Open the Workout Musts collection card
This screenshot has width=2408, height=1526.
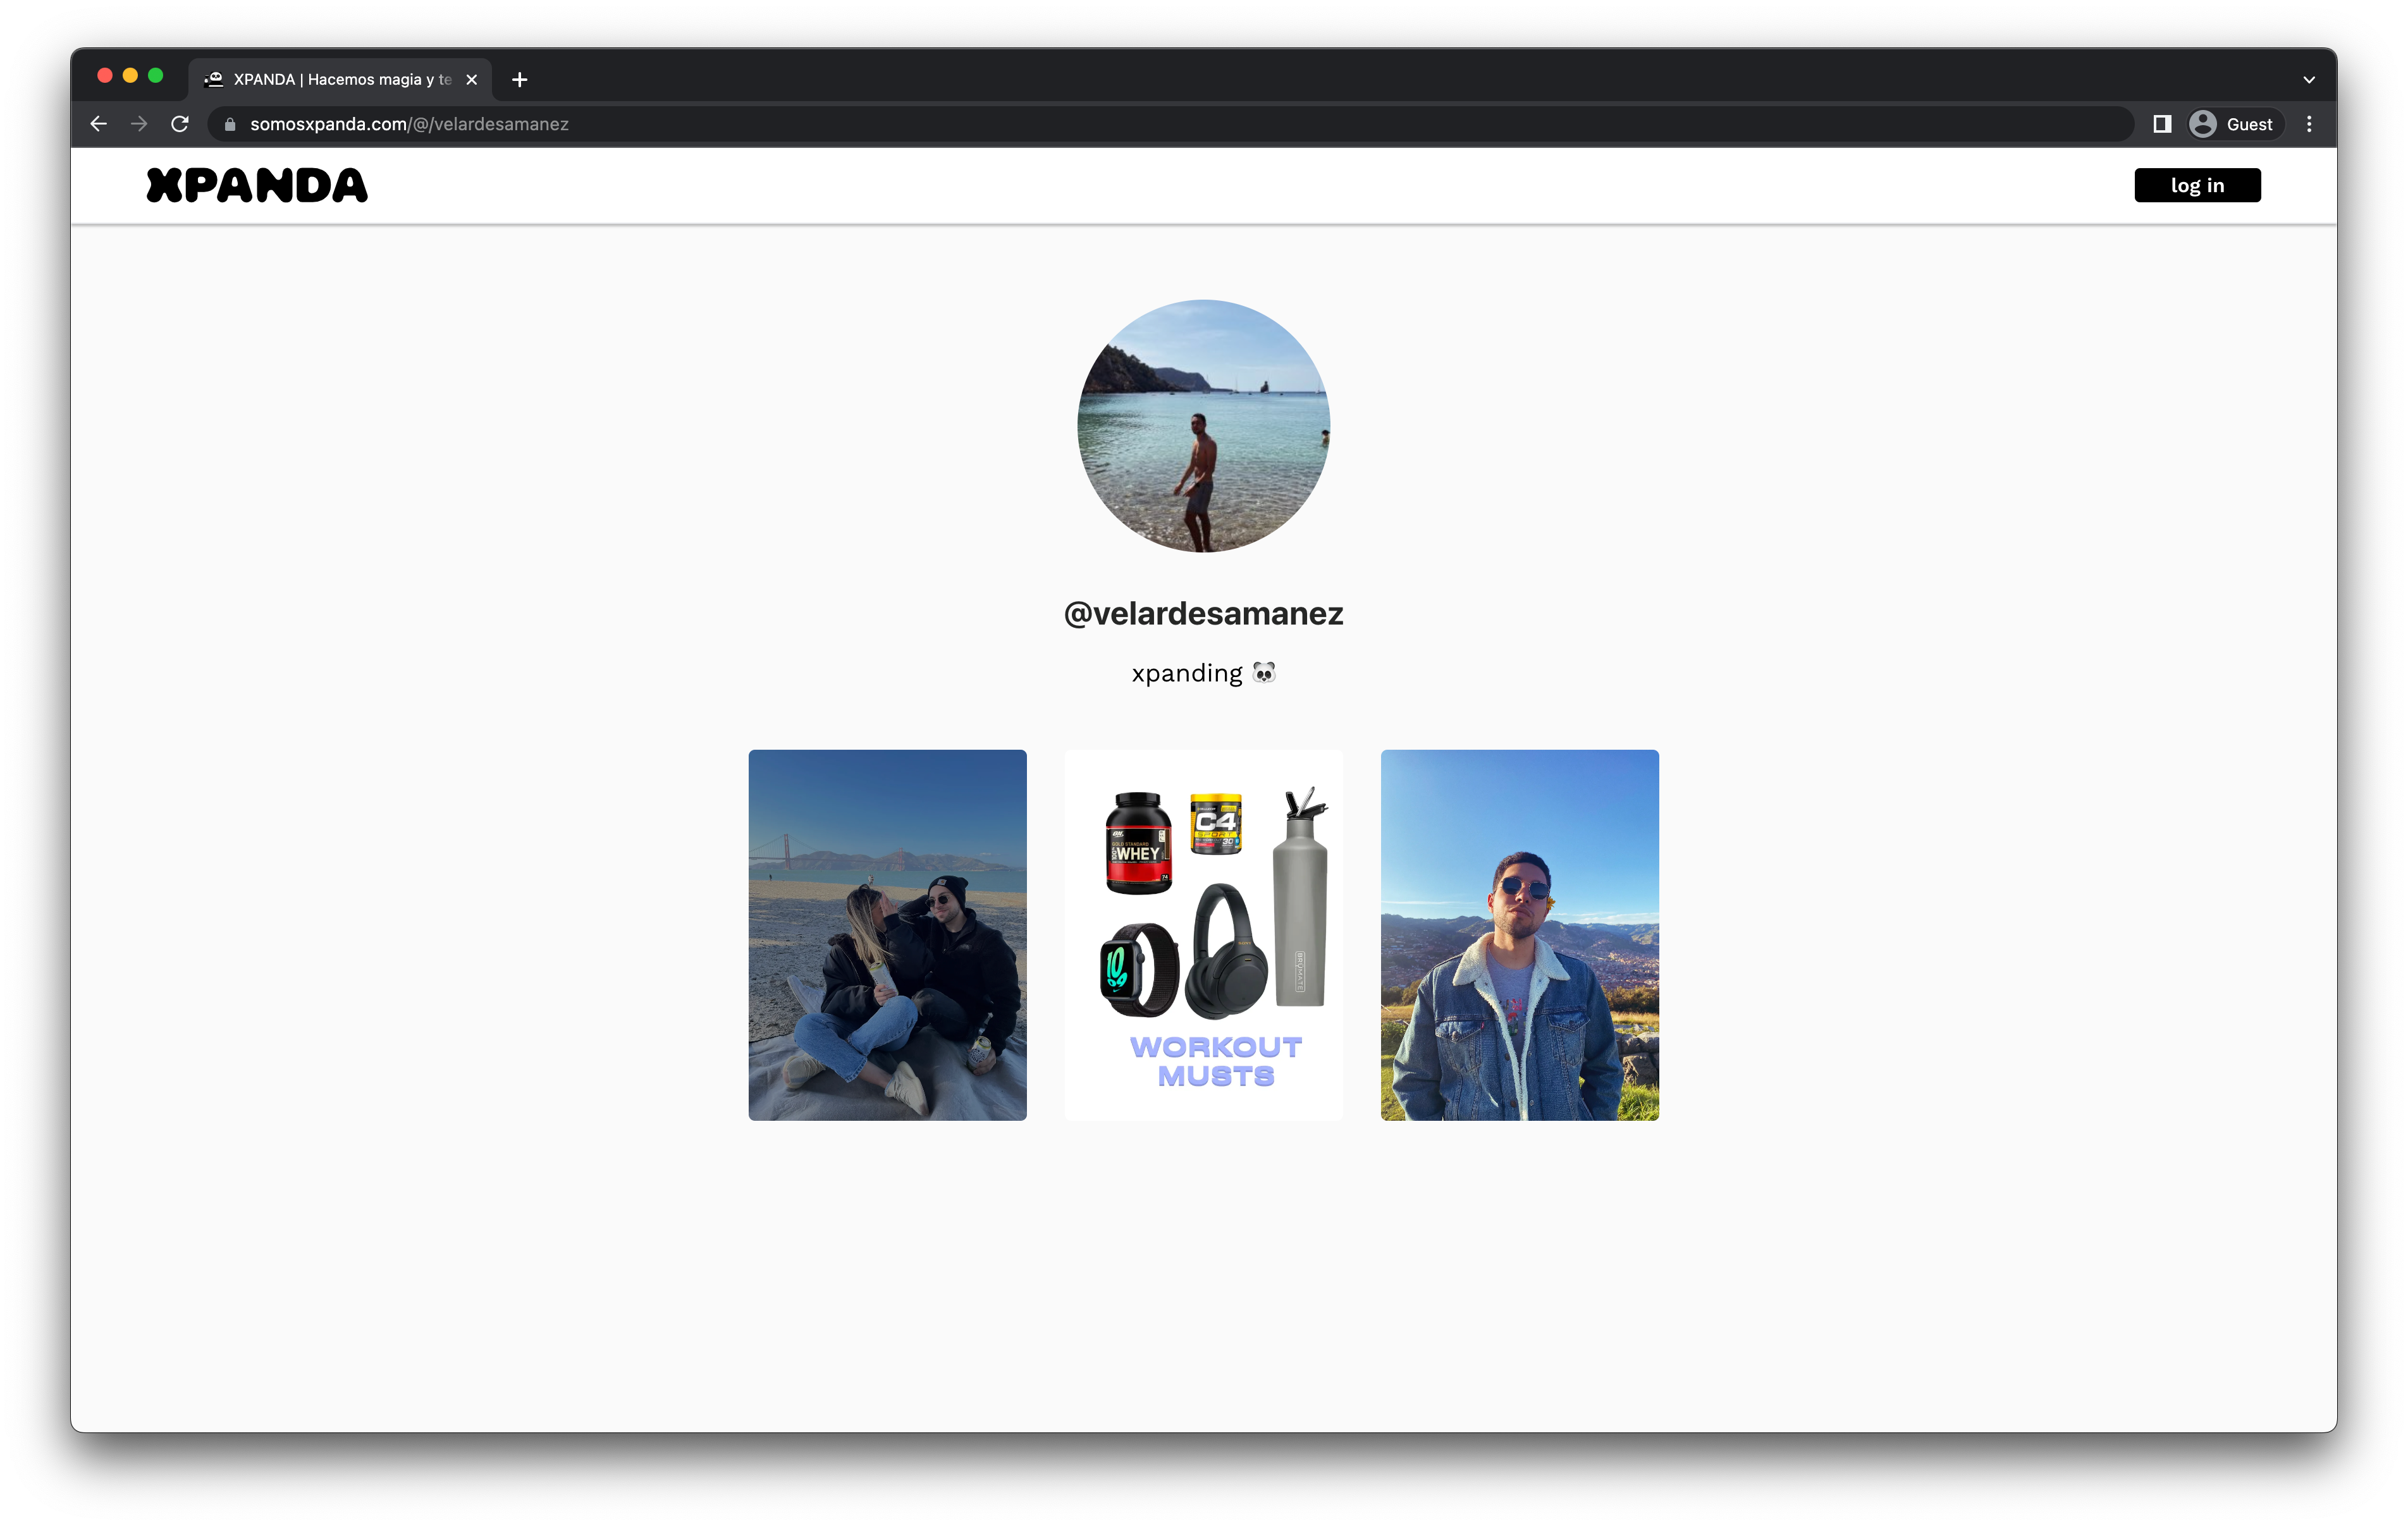coord(1203,935)
